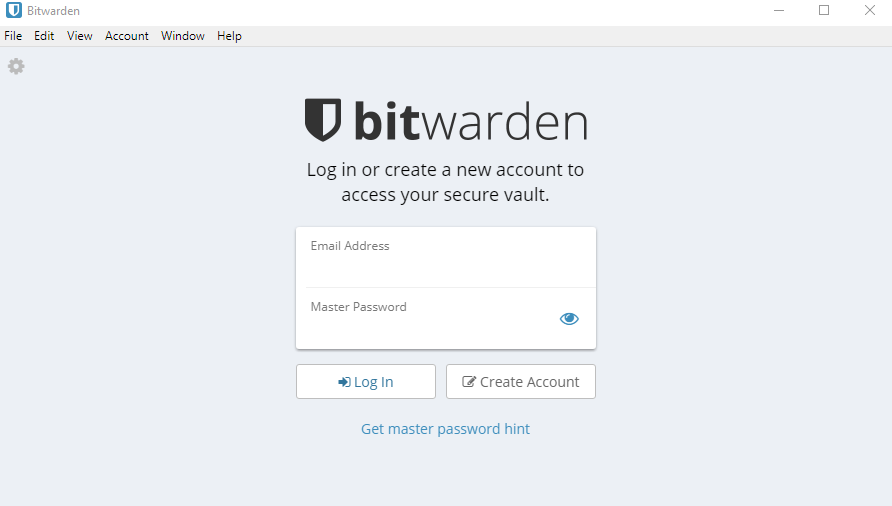Open the Get master password hint link

click(x=445, y=429)
